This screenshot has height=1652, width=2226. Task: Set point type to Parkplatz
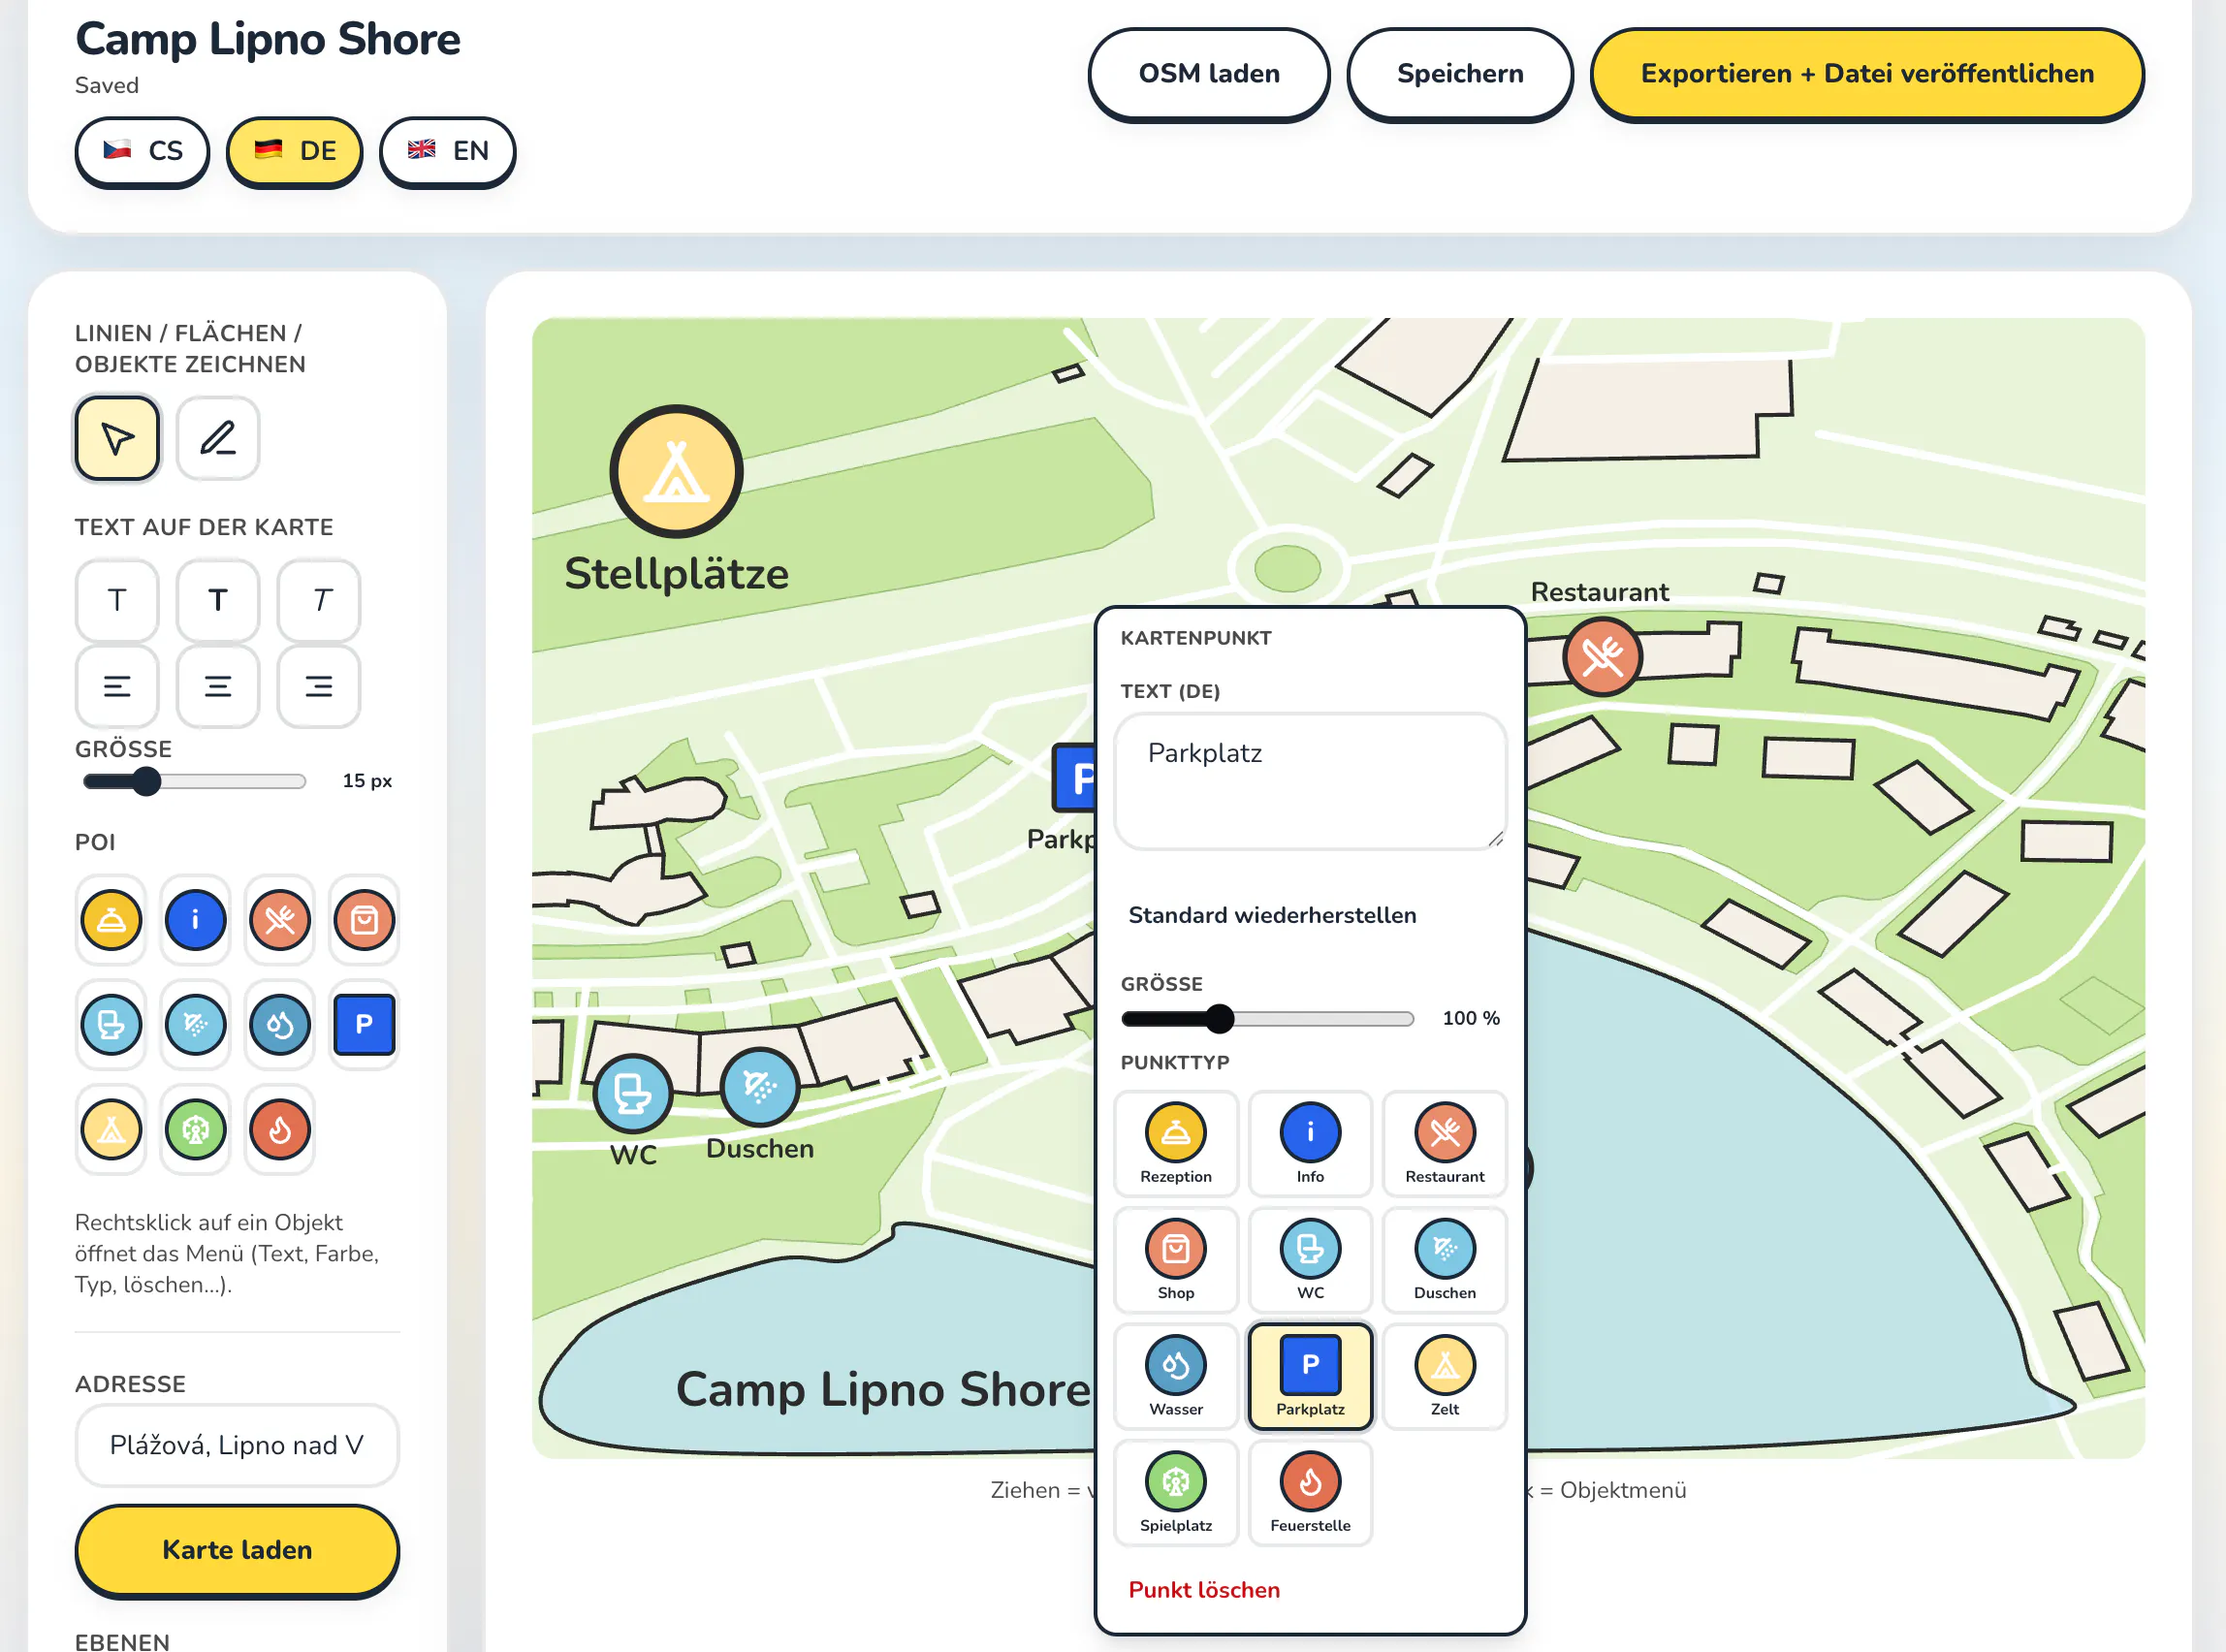coord(1310,1376)
